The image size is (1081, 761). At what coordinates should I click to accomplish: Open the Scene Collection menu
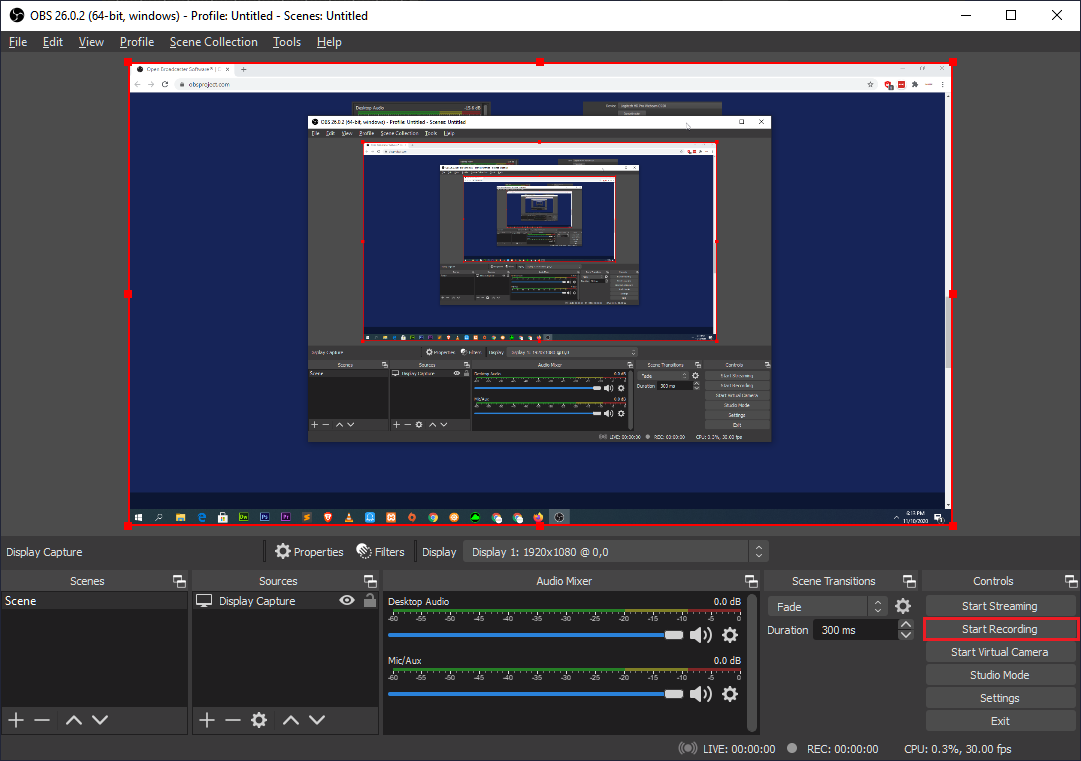214,42
